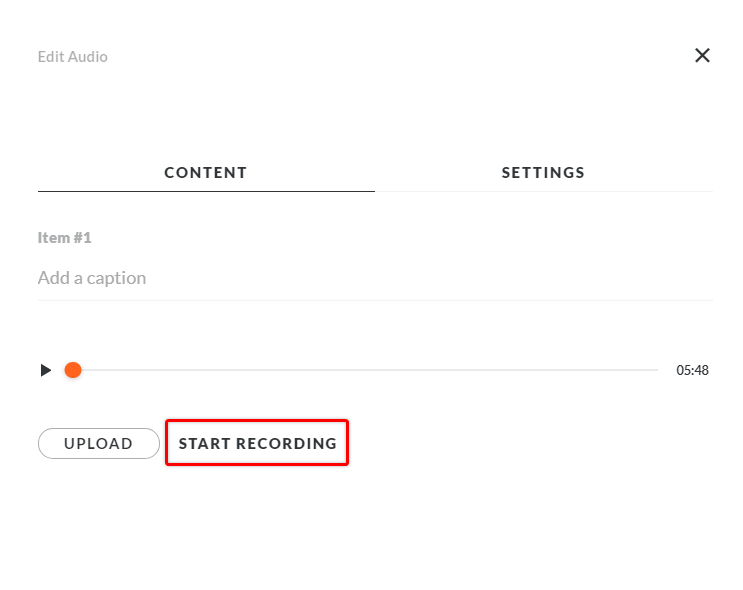Switch to the SETTINGS tab

(x=543, y=172)
